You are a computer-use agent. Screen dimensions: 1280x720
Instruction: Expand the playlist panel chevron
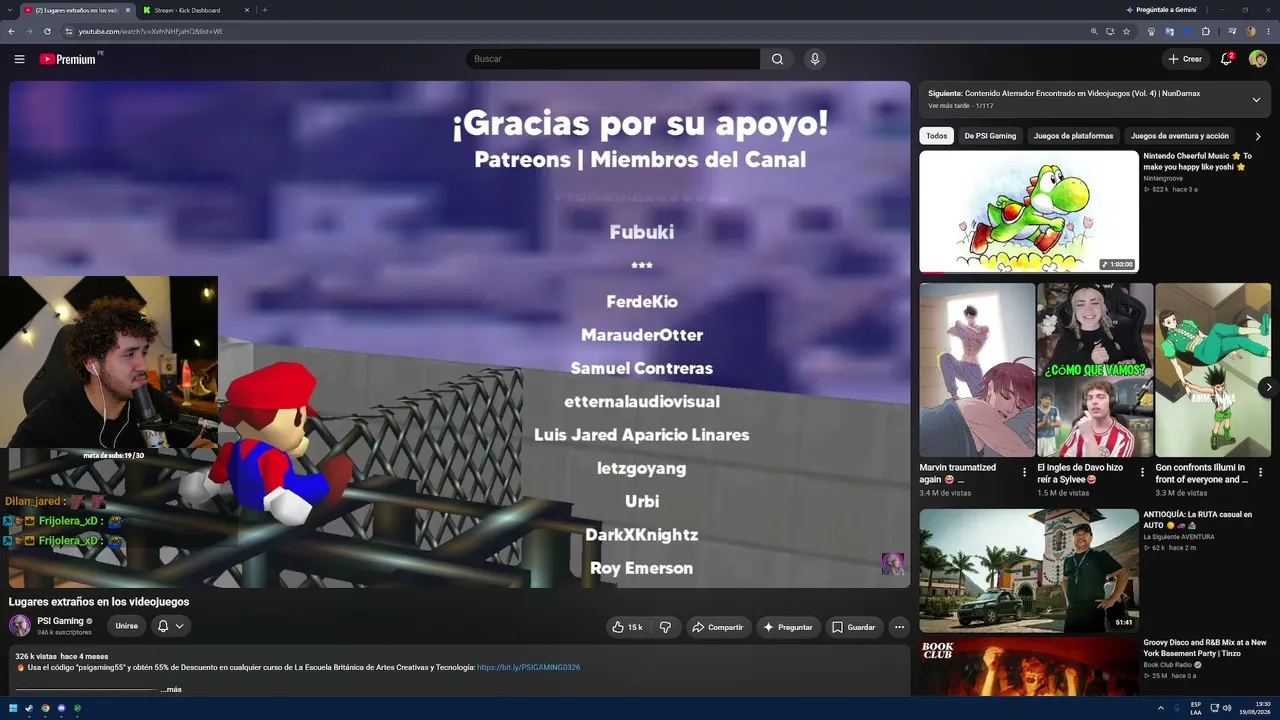(x=1256, y=99)
